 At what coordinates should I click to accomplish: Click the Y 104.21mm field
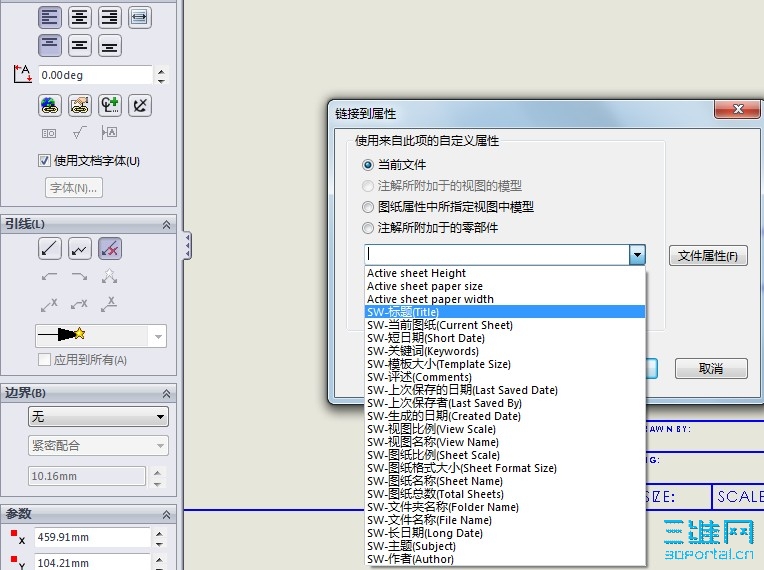click(x=93, y=562)
